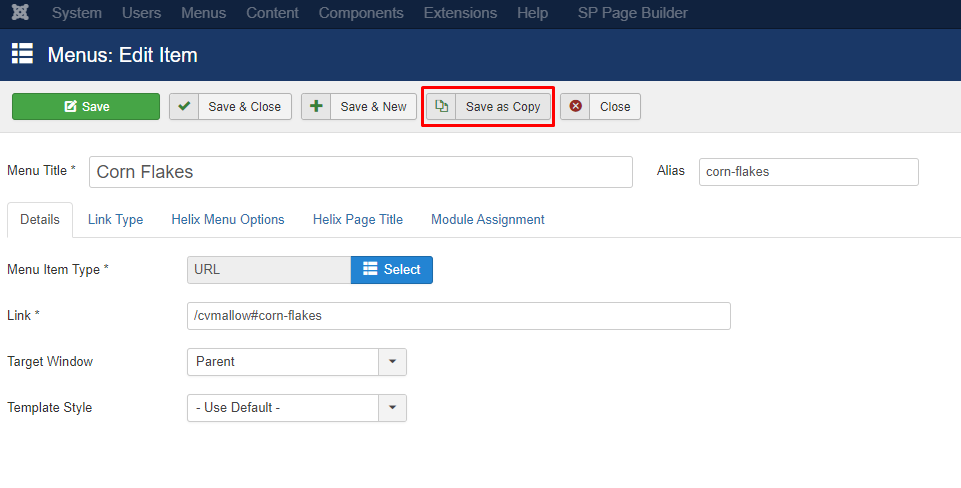Click into the Menu Title field
This screenshot has width=961, height=488.
click(361, 172)
